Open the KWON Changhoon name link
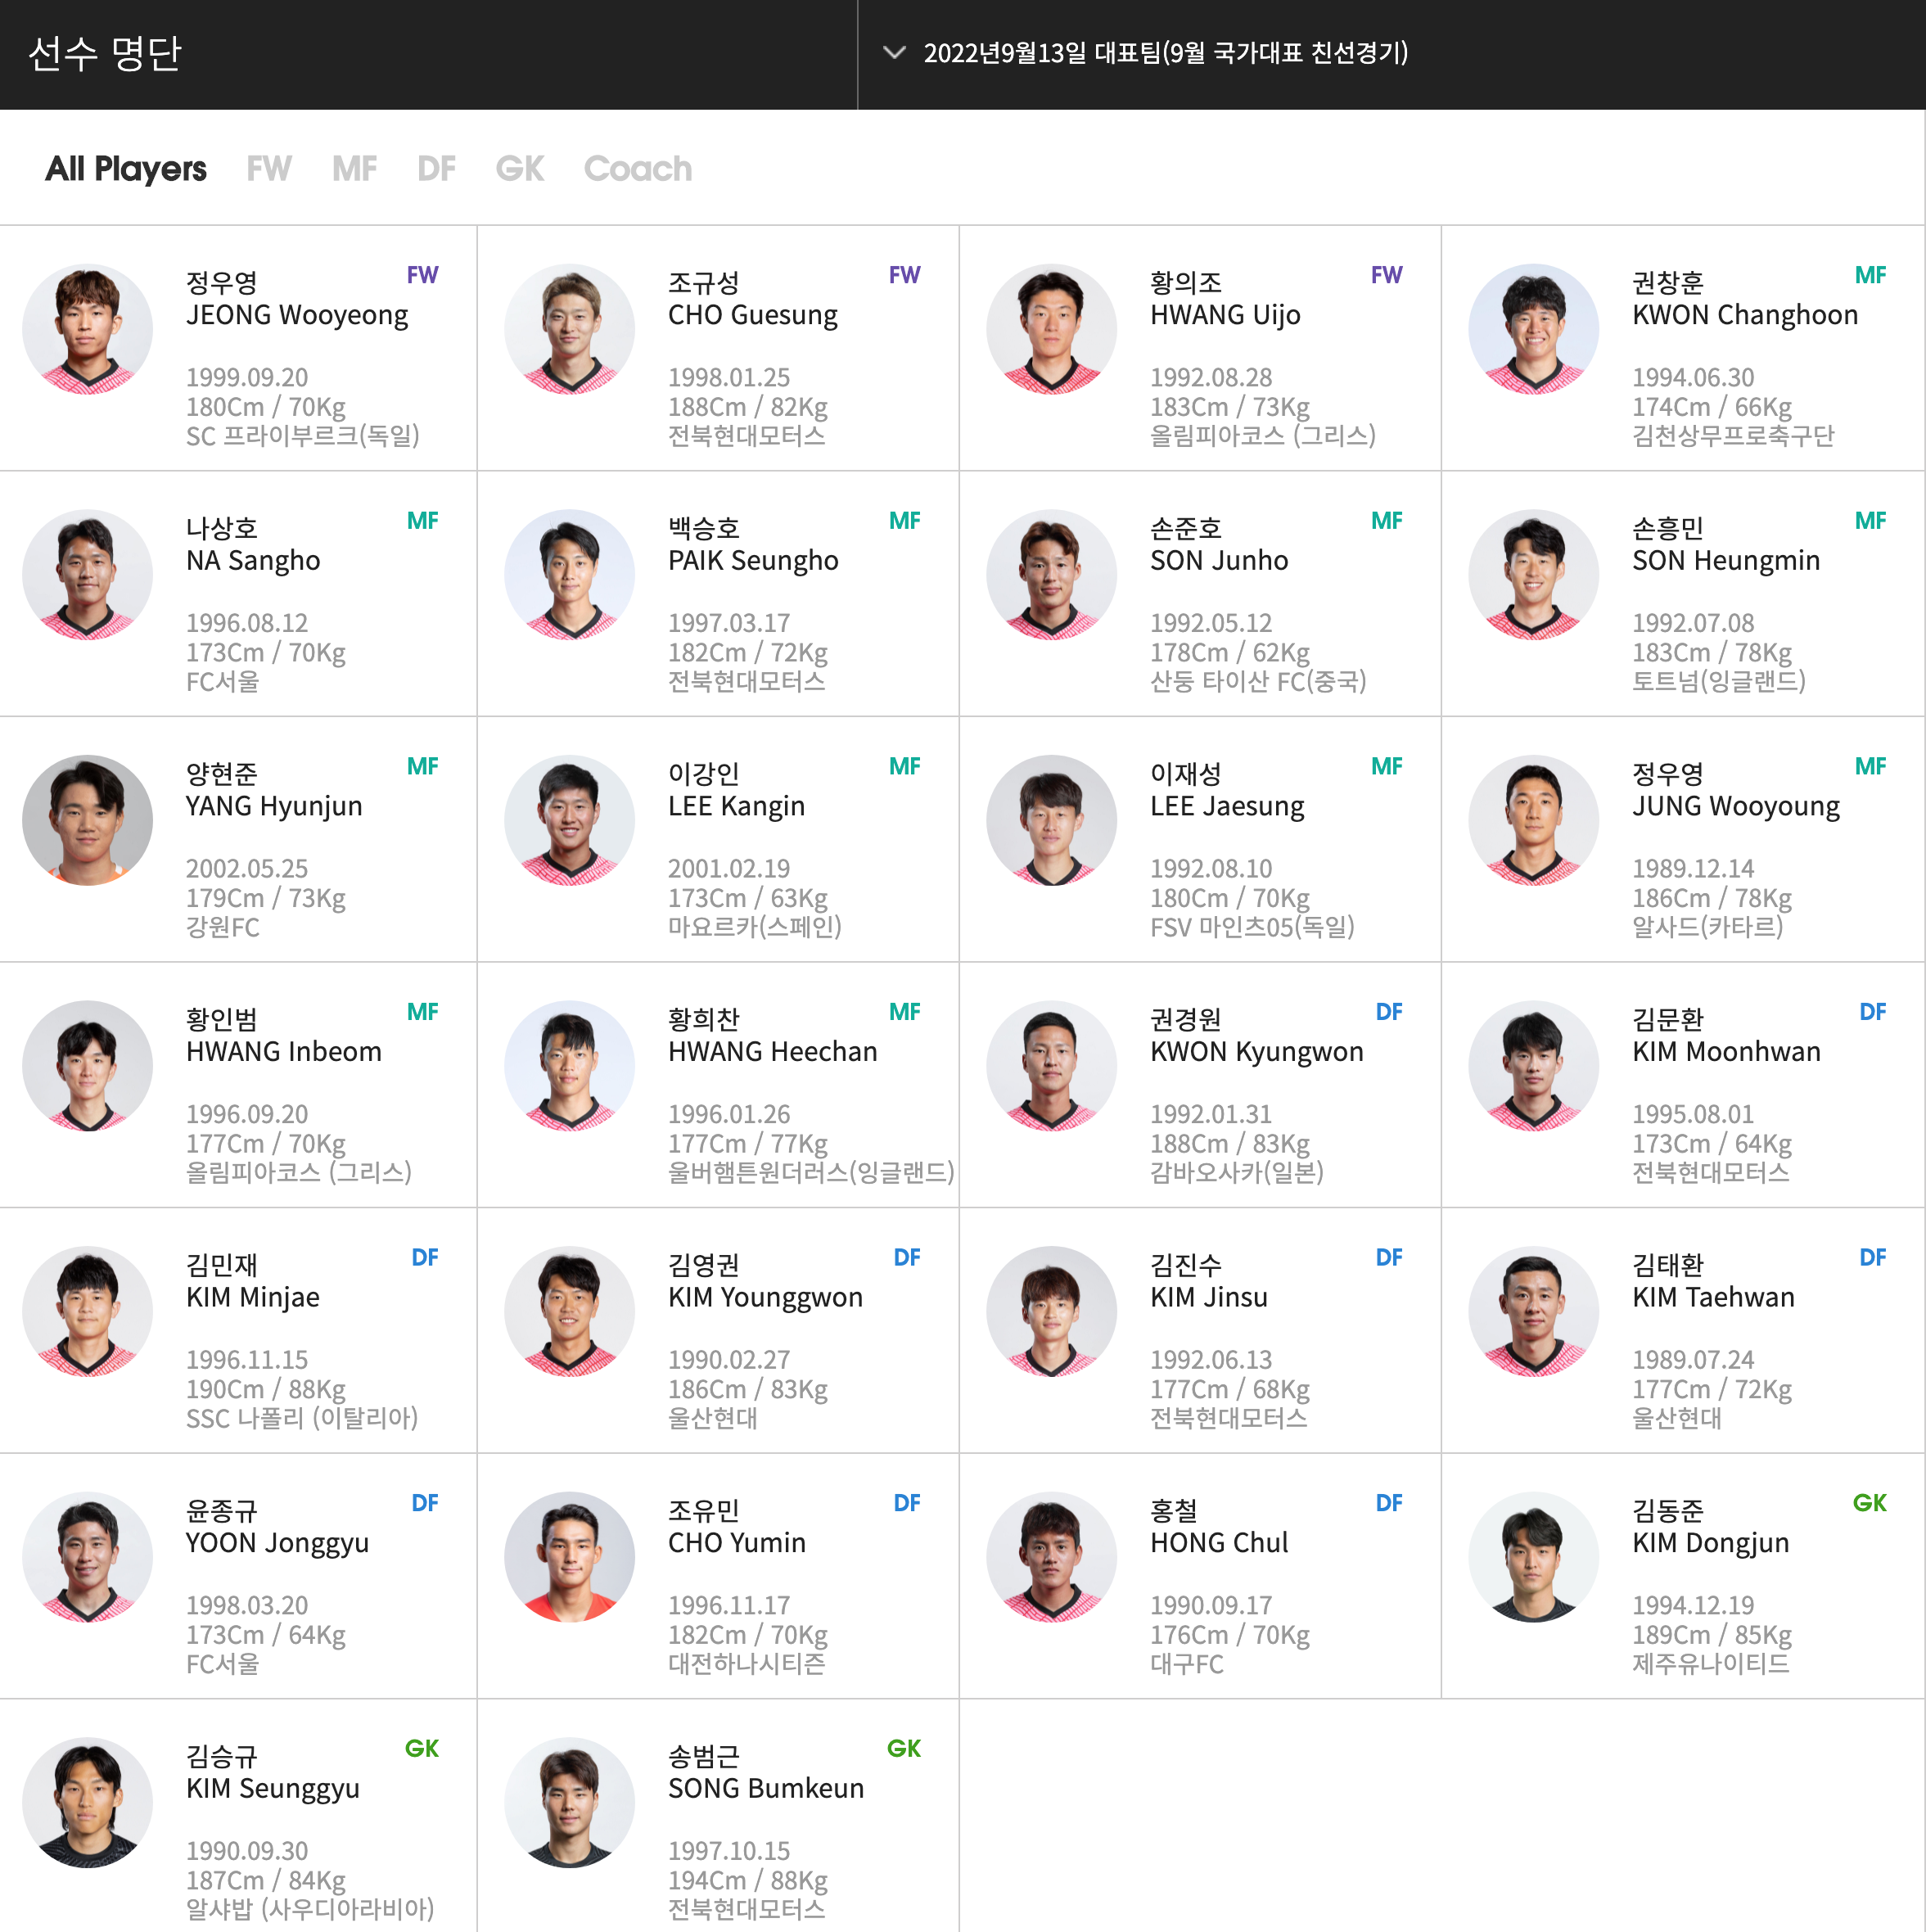Screen dimensions: 1926x1932 tap(1744, 315)
